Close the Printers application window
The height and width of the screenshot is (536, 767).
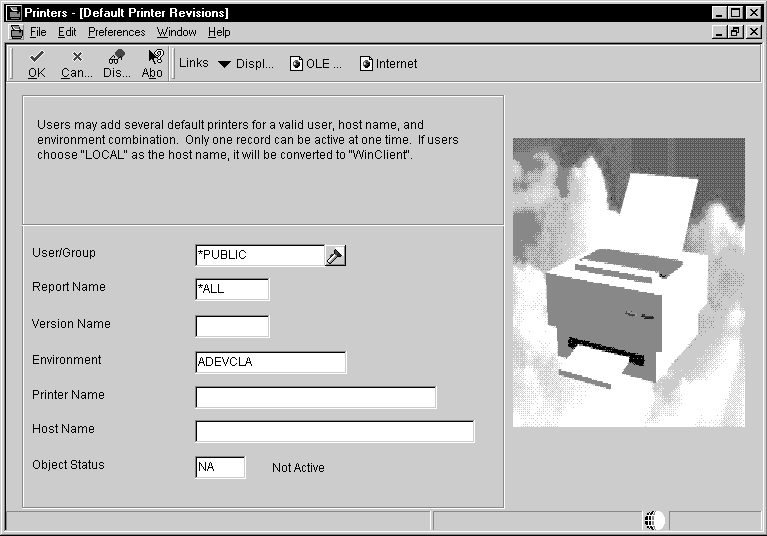[754, 13]
